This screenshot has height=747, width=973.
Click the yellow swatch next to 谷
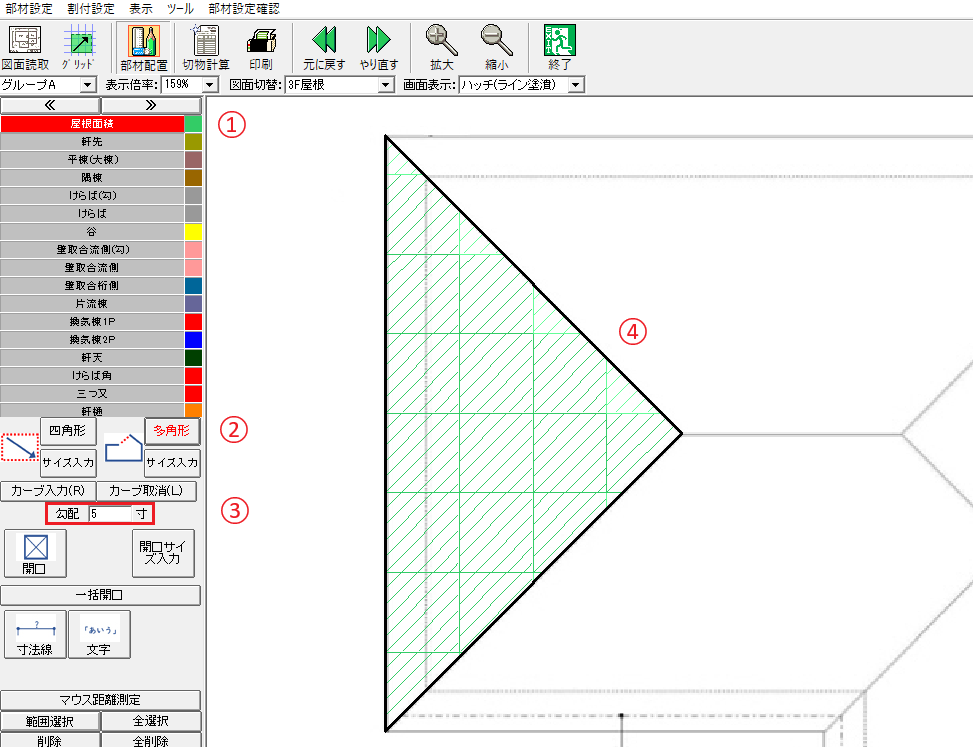click(x=194, y=232)
